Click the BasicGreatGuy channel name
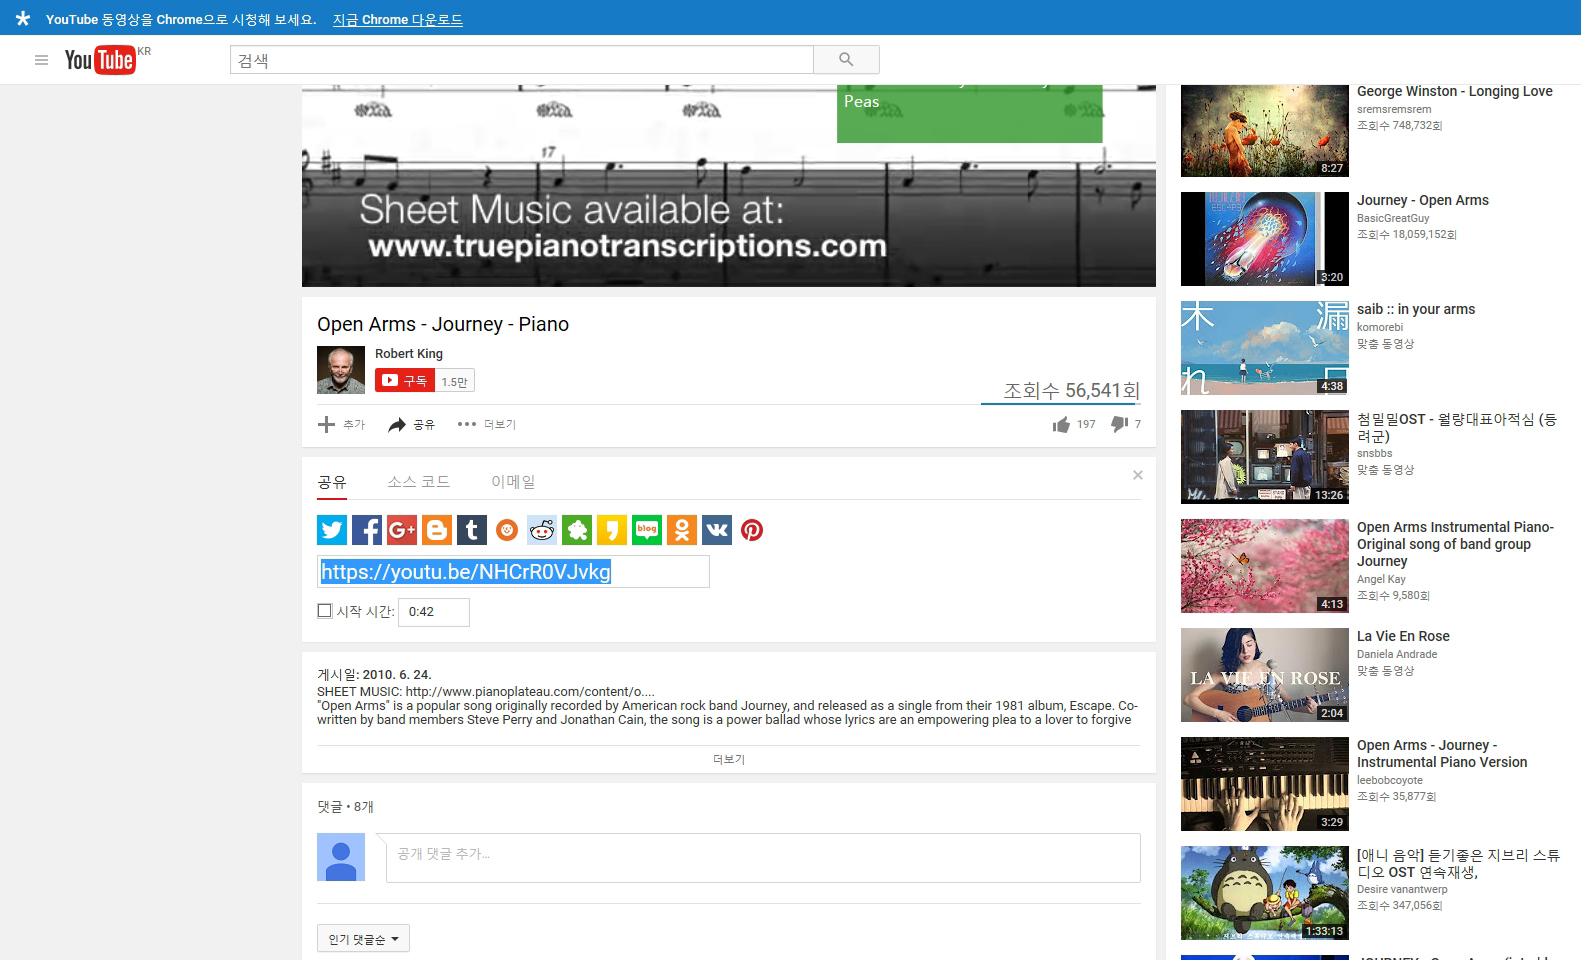This screenshot has height=960, width=1581. (x=1393, y=218)
